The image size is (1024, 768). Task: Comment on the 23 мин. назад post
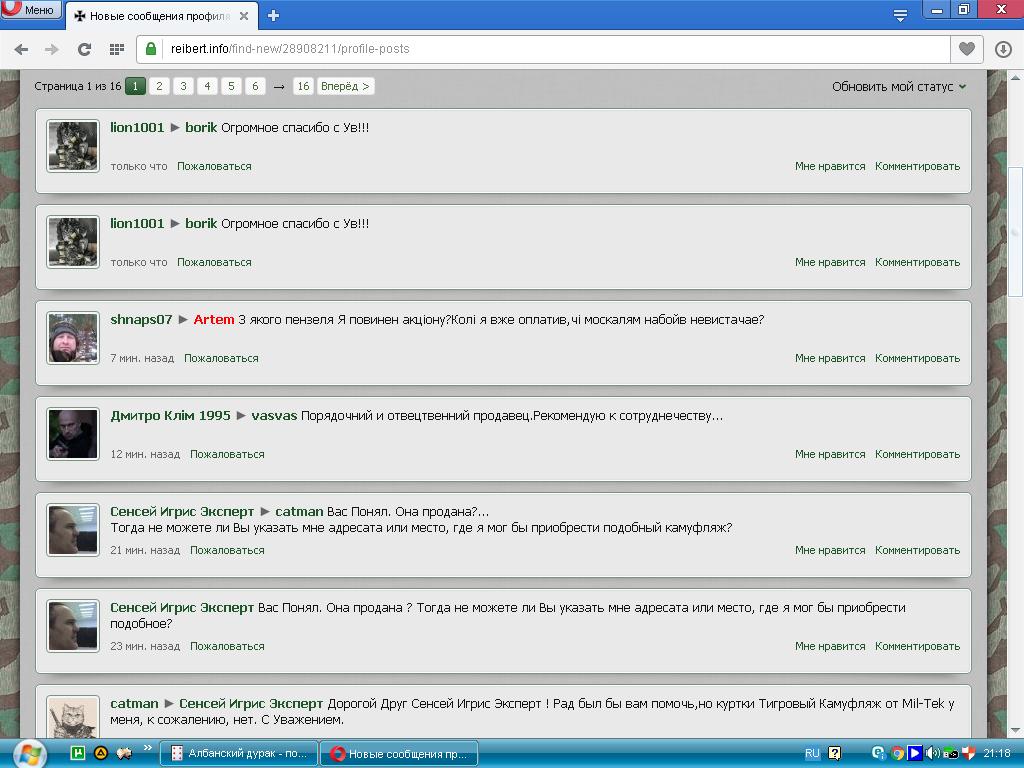click(x=918, y=646)
